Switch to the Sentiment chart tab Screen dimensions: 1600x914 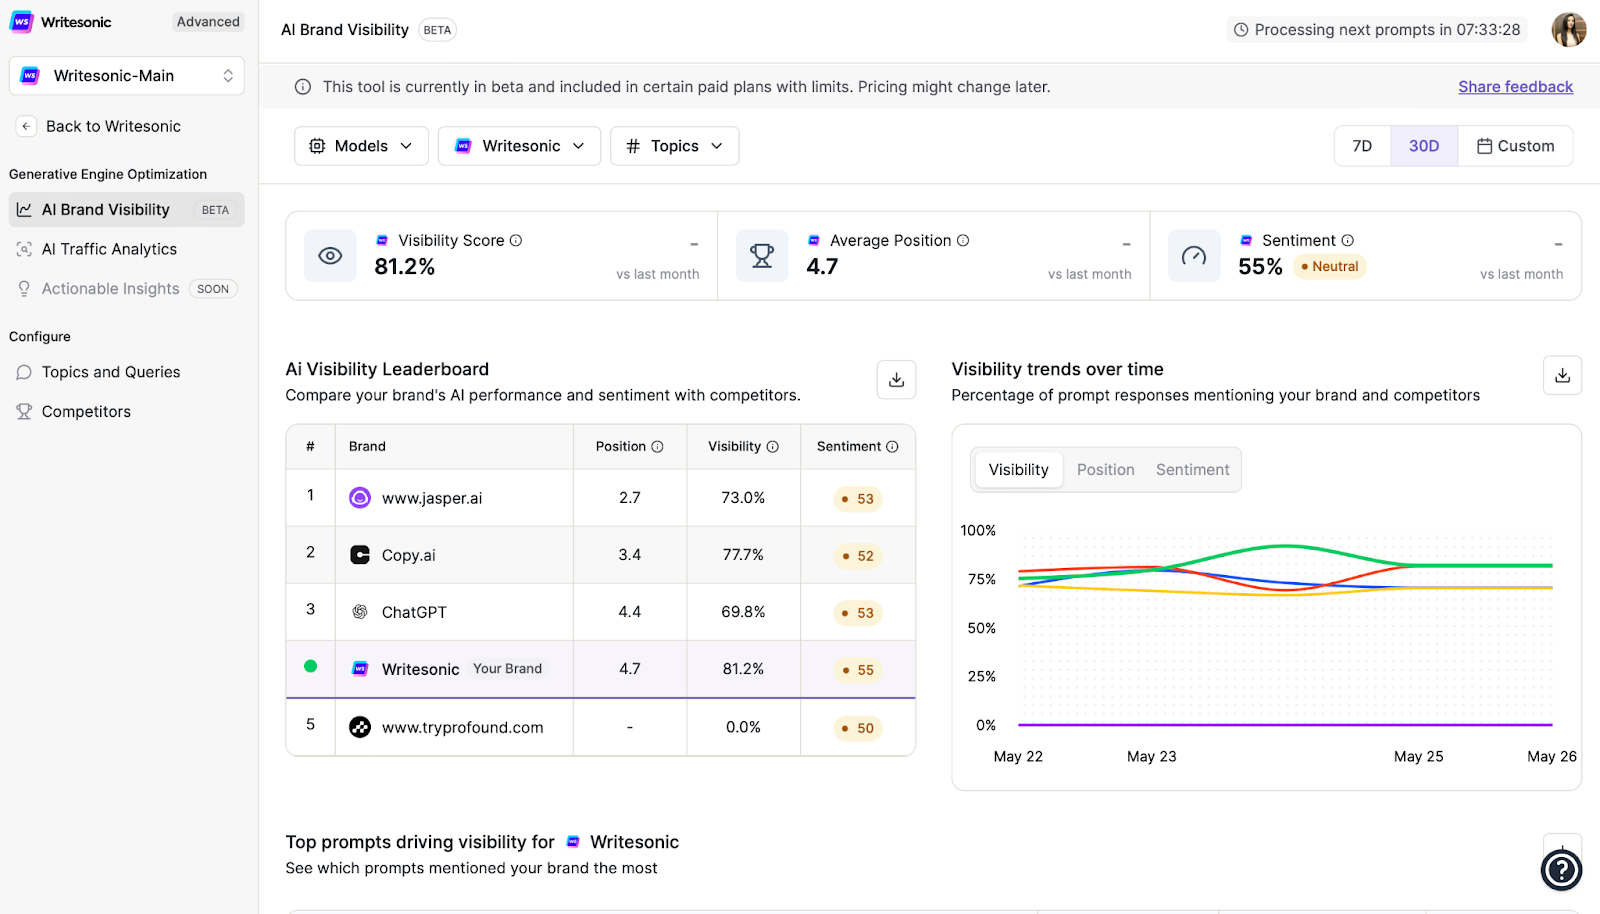pos(1193,470)
